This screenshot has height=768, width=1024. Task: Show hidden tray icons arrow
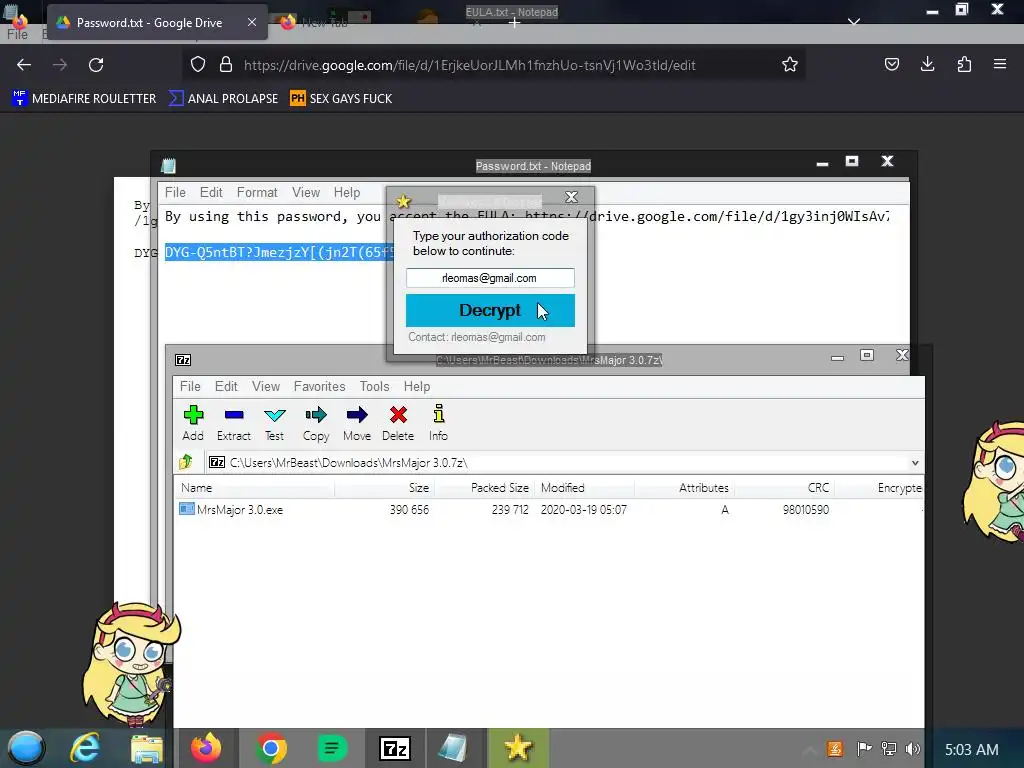pos(808,749)
